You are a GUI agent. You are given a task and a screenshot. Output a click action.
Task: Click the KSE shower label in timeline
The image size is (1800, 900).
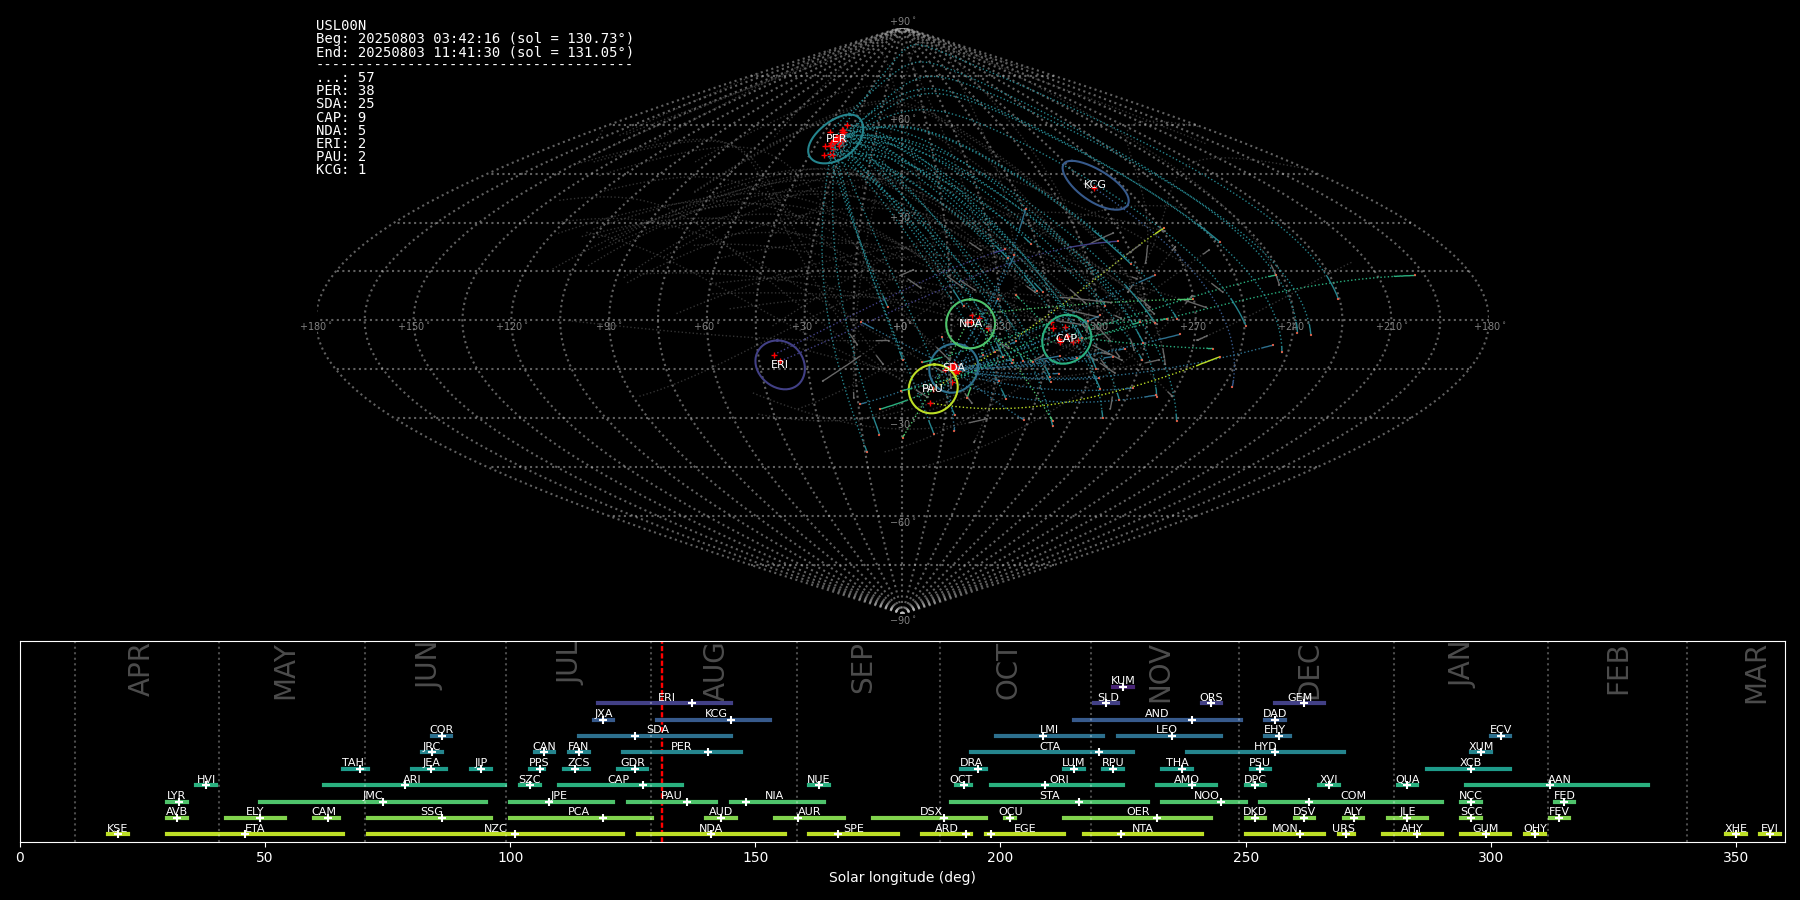pos(117,829)
